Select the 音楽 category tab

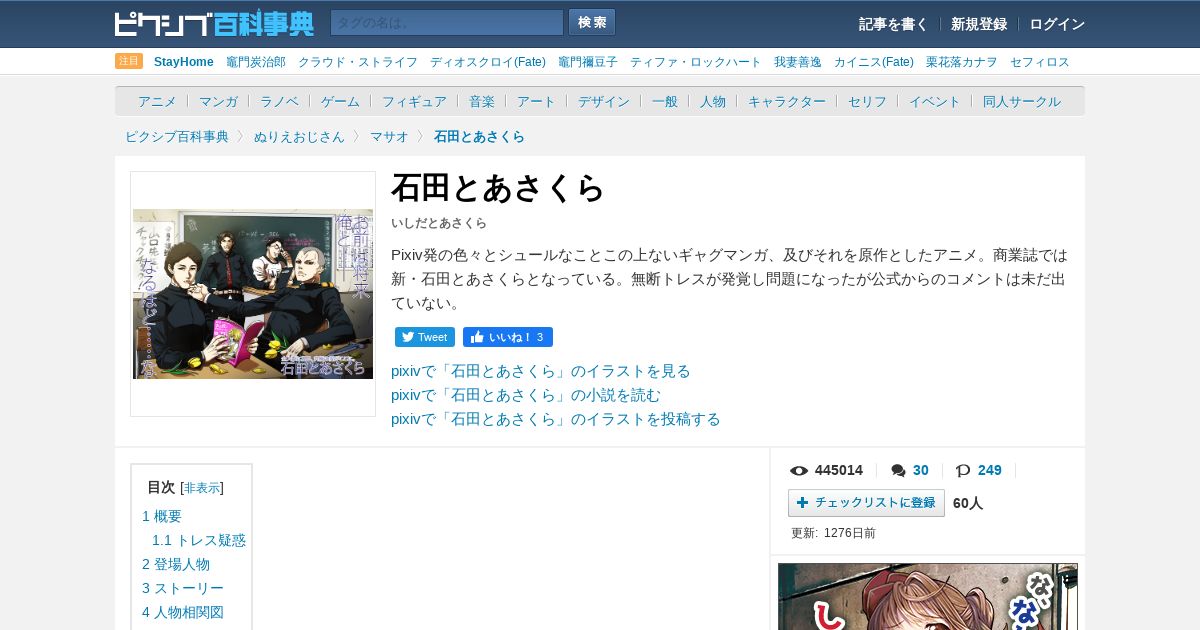point(482,101)
